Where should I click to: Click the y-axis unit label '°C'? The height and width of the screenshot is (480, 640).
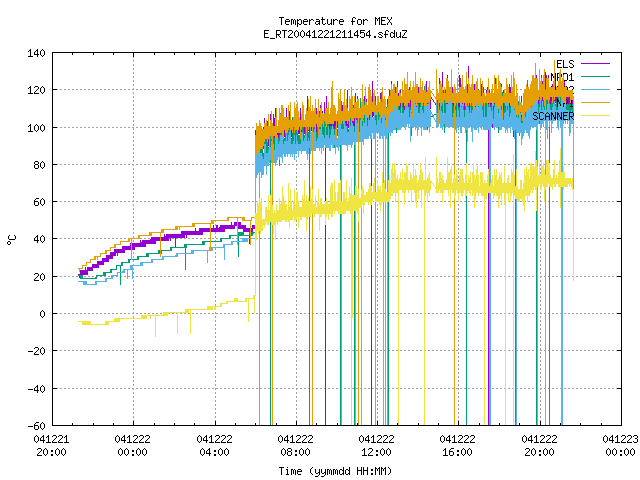(12, 240)
